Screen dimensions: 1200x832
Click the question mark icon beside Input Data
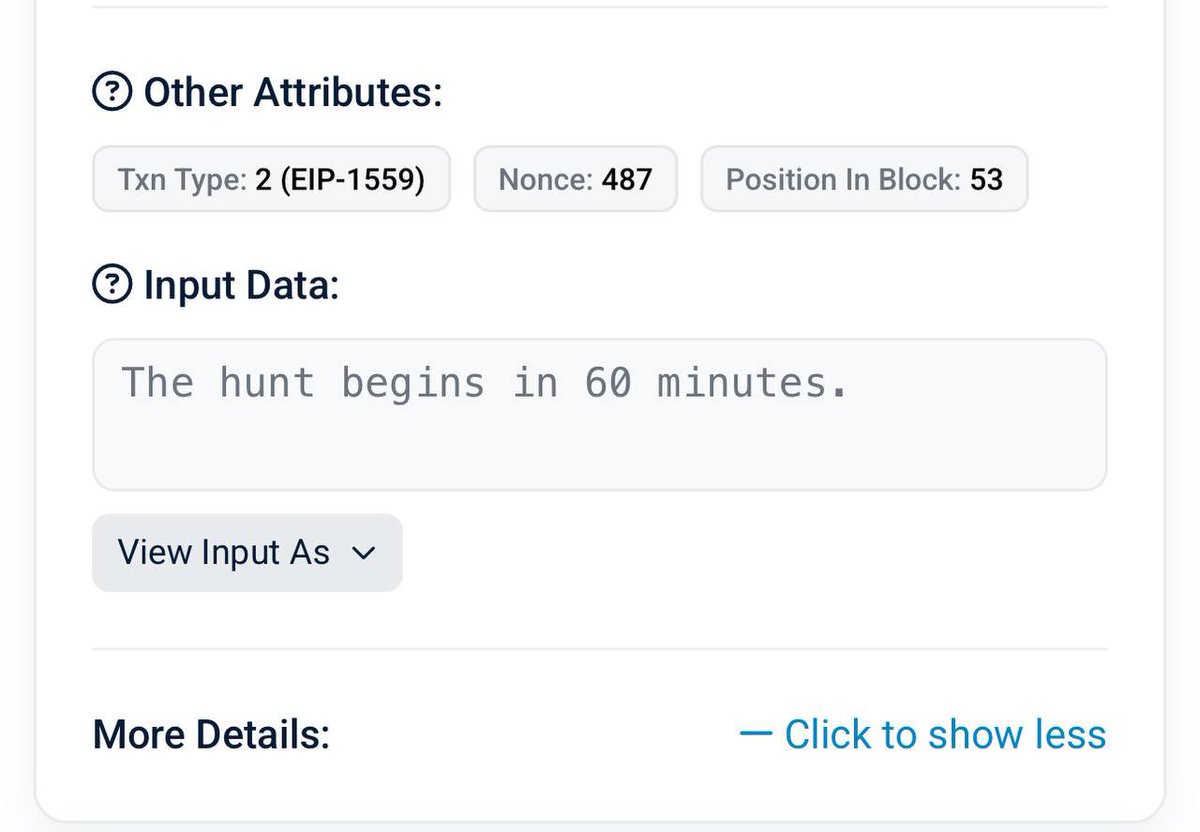coord(112,286)
